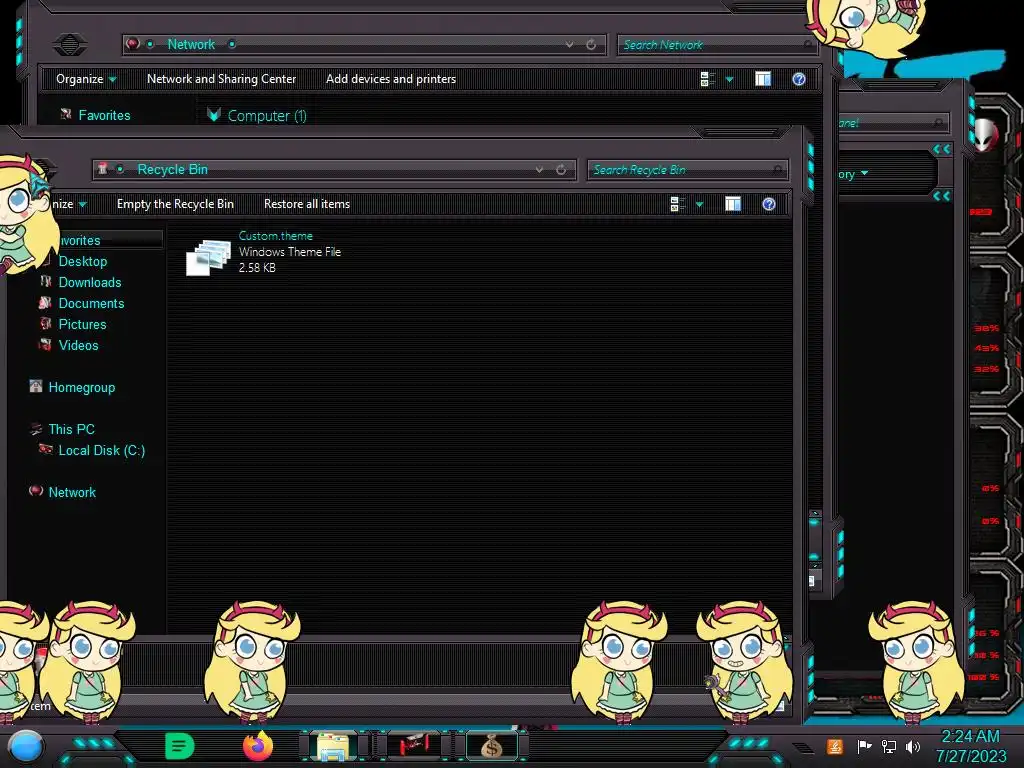The height and width of the screenshot is (768, 1024).
Task: Open Local Disk (C:) in navigation pane
Action: point(101,450)
